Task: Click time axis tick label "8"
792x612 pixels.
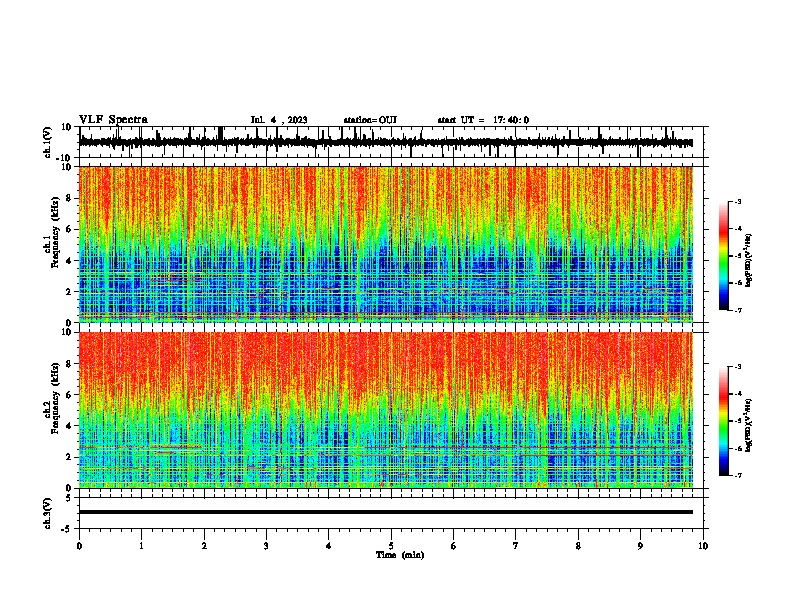Action: 578,546
